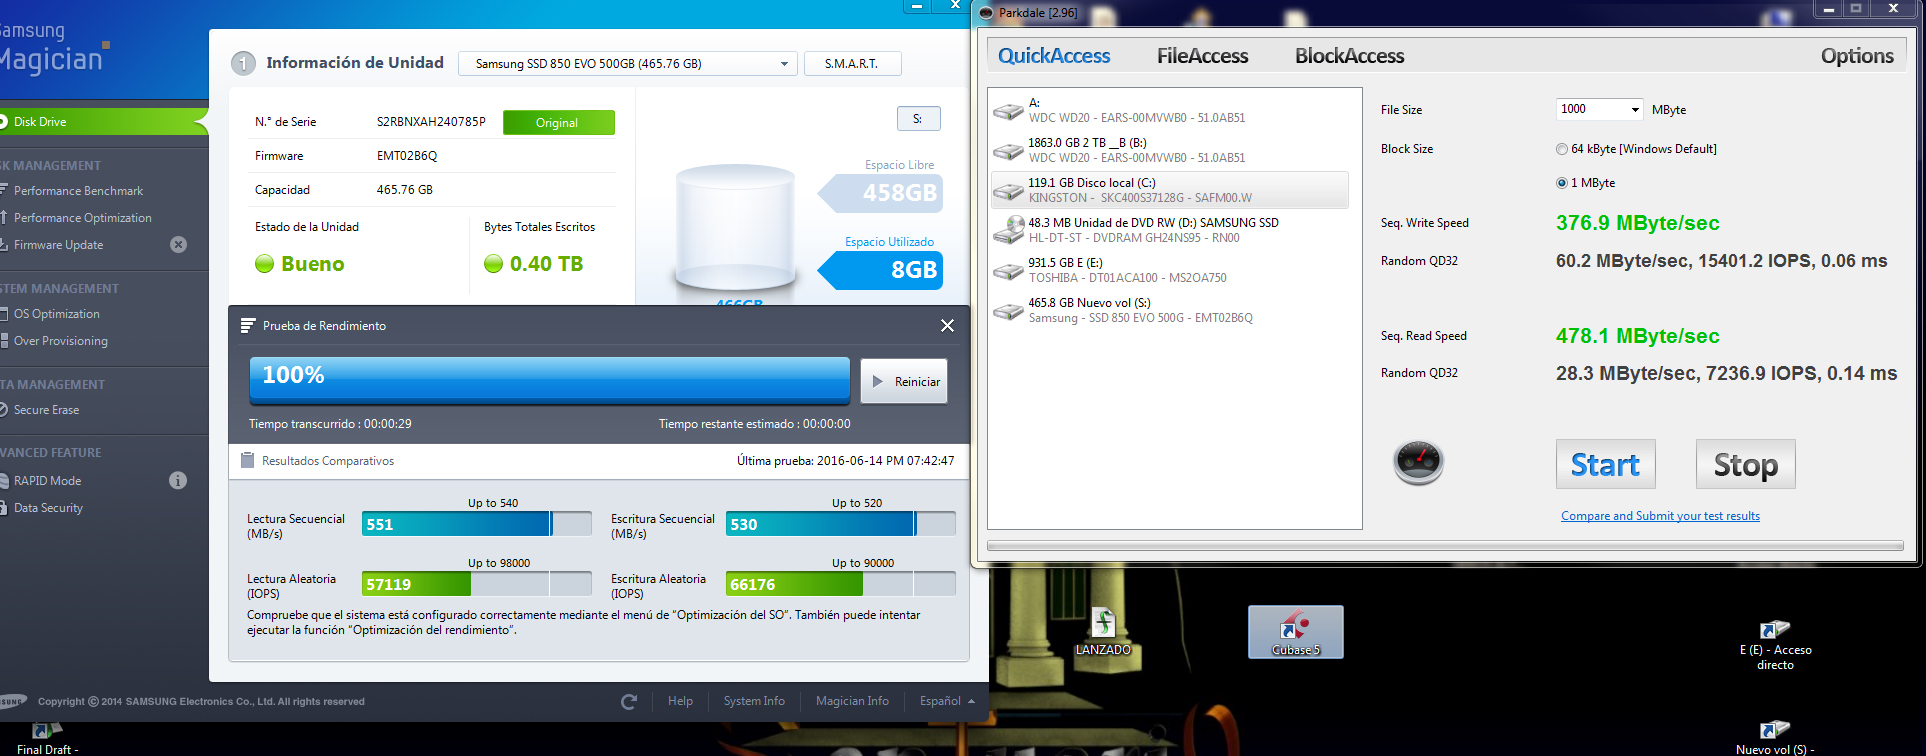1926x756 pixels.
Task: Open the File Size 1000 MByte dropdown
Action: (1599, 109)
